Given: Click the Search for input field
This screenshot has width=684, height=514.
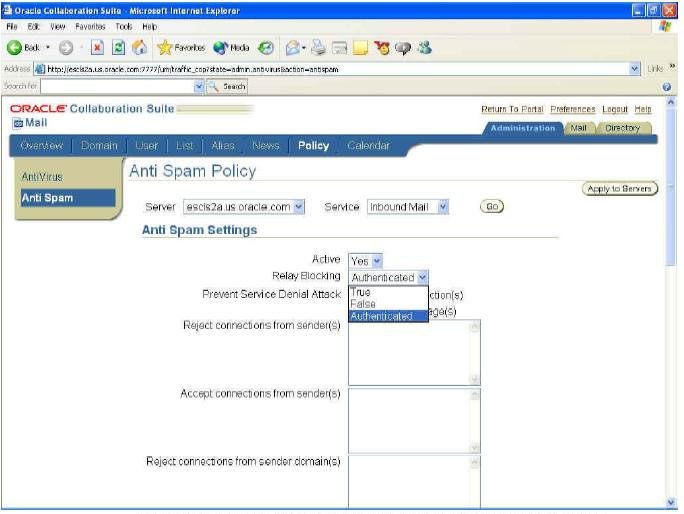Looking at the screenshot, I should tap(117, 86).
